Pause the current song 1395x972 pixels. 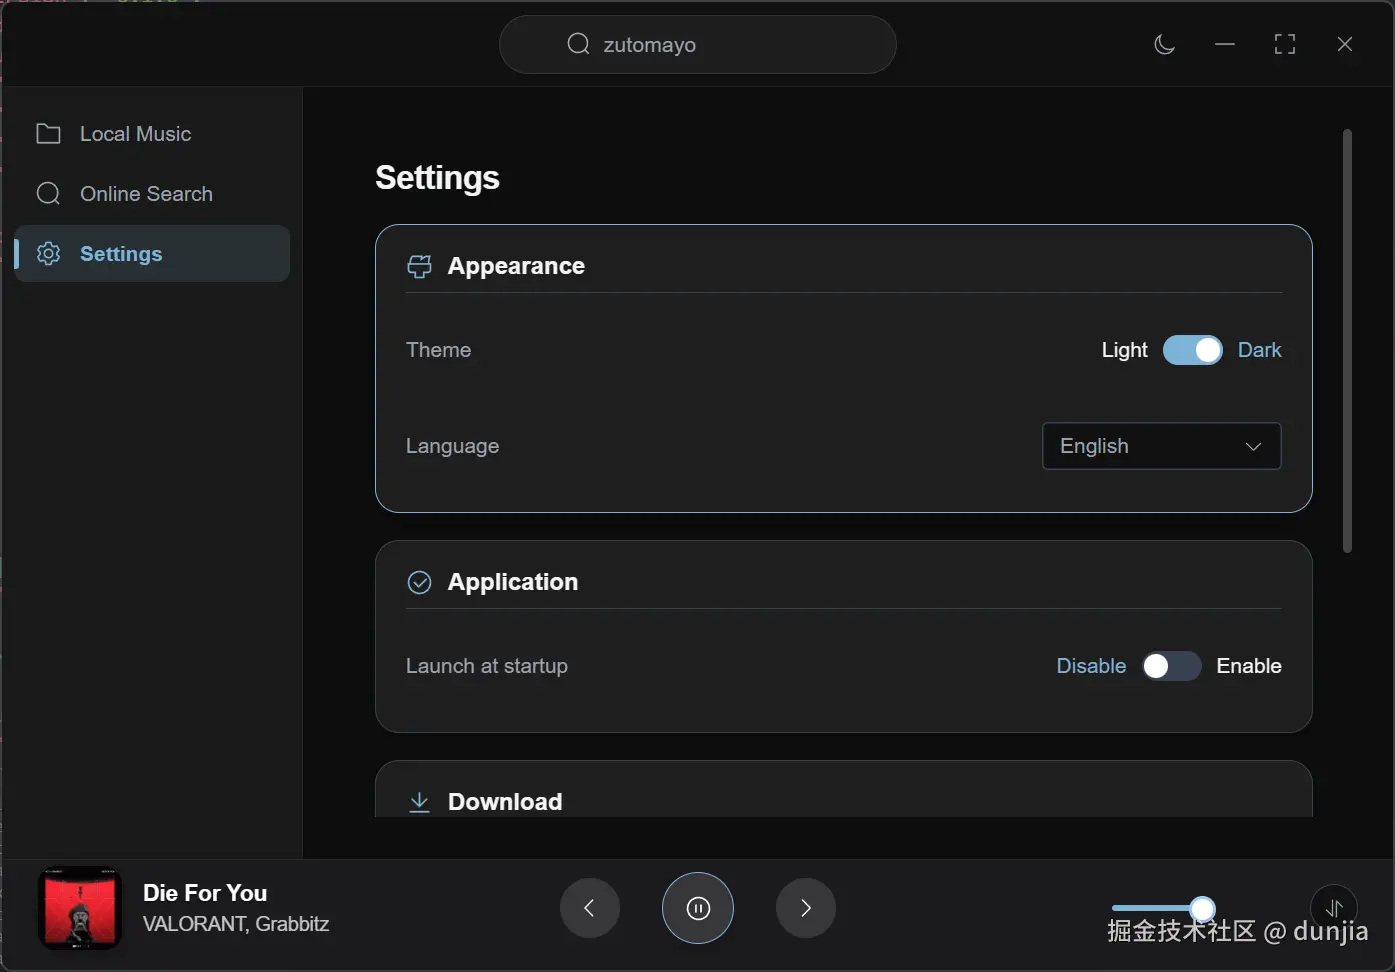tap(698, 908)
